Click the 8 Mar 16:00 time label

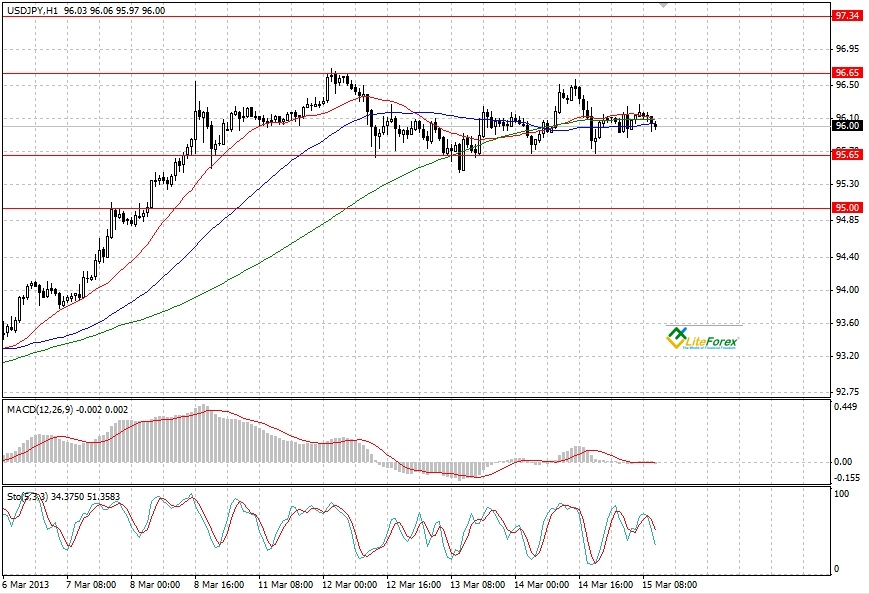[x=219, y=585]
